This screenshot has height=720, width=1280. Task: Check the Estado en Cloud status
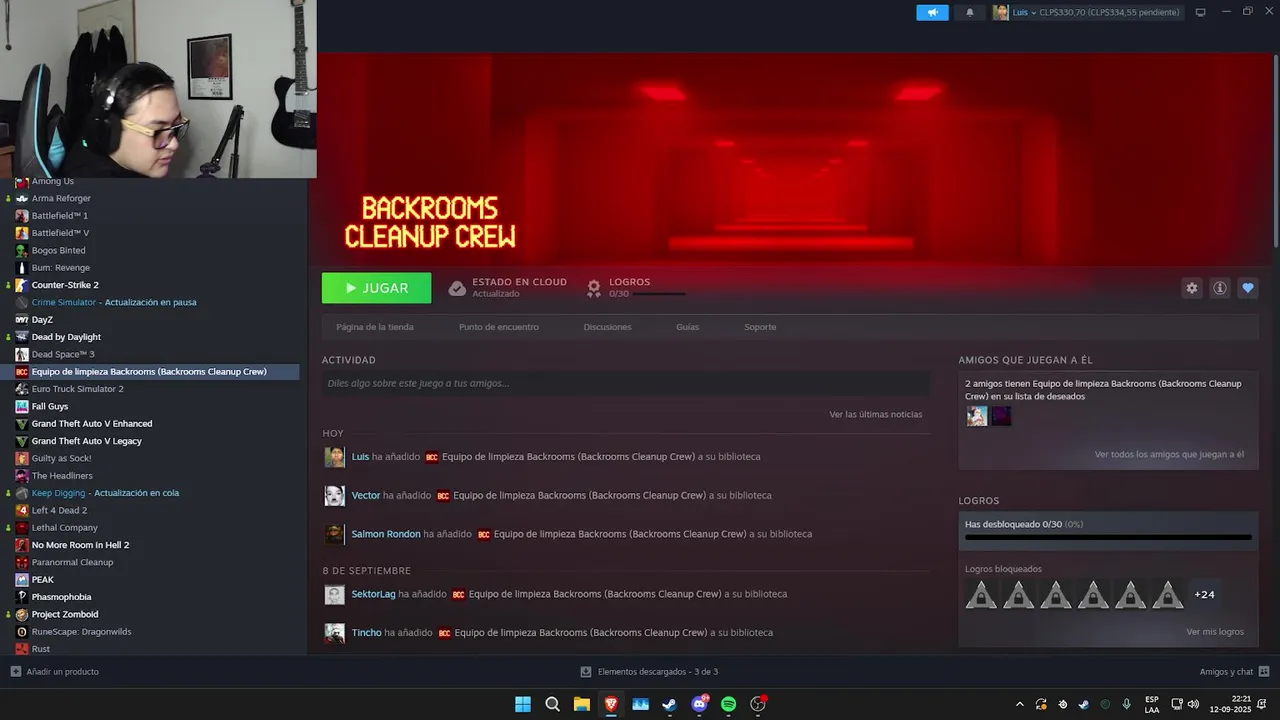508,288
